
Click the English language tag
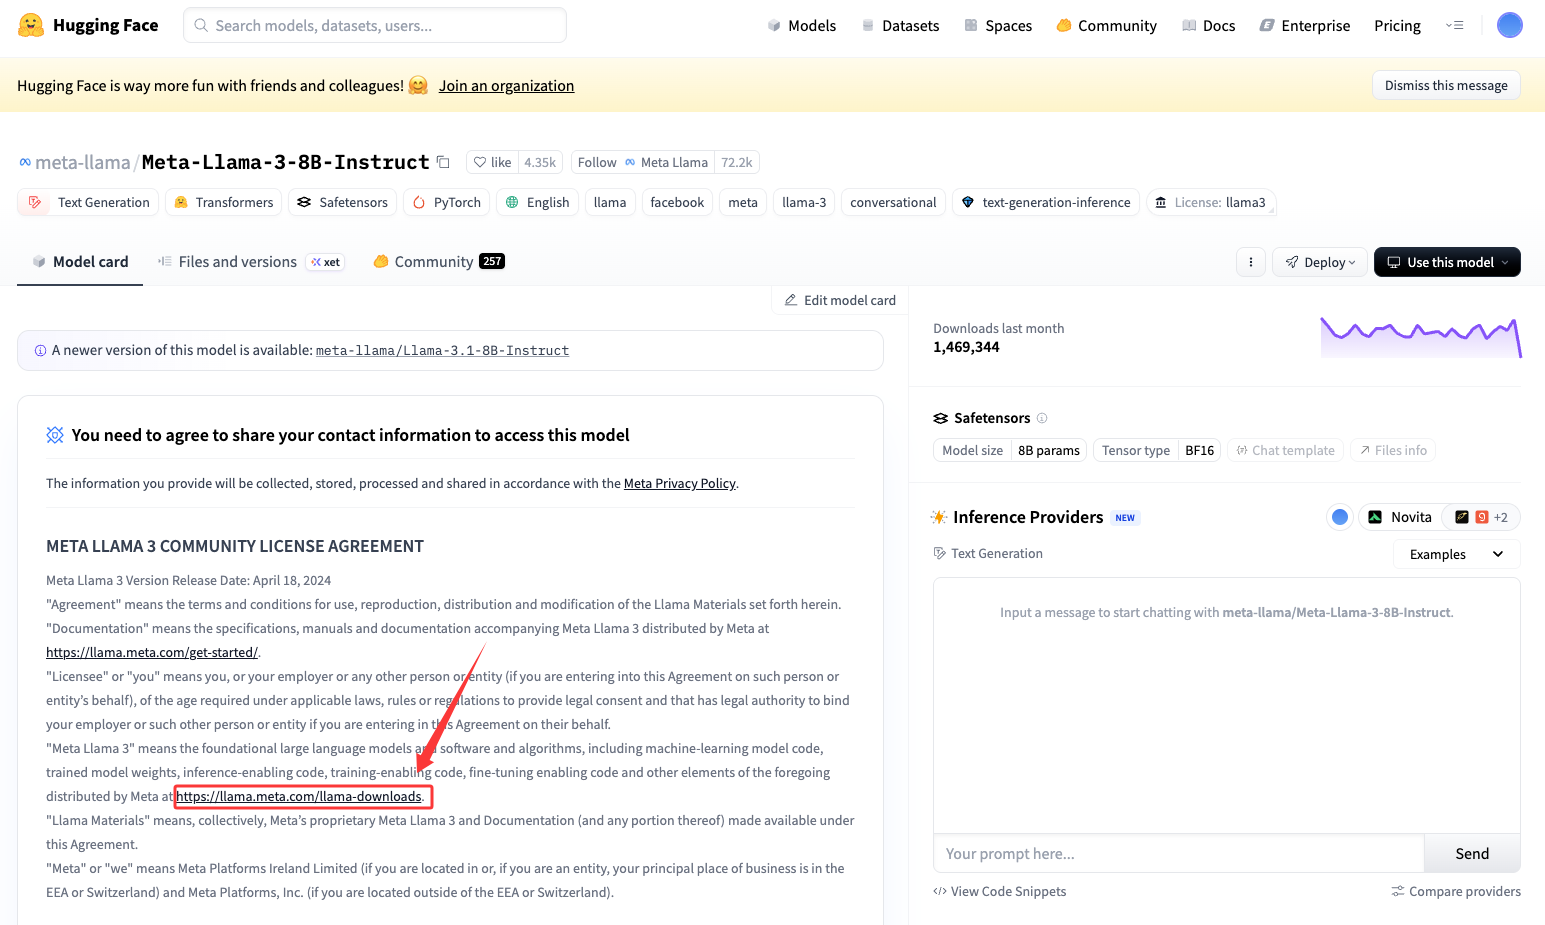[537, 202]
